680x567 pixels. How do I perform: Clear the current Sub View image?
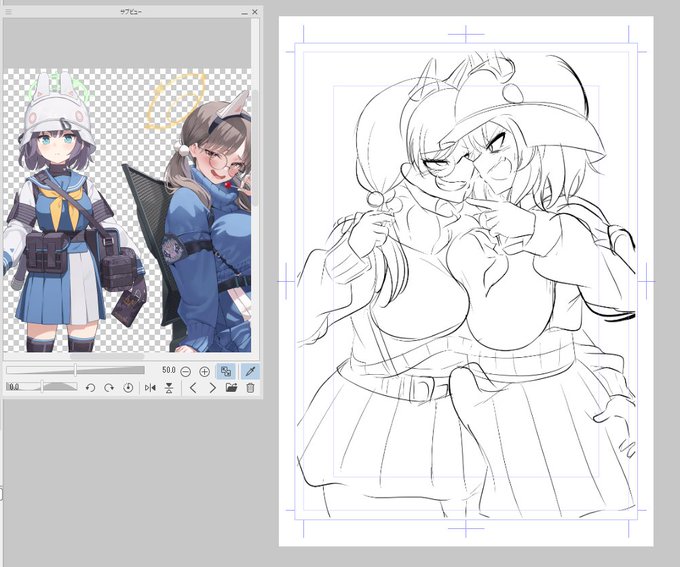click(250, 388)
